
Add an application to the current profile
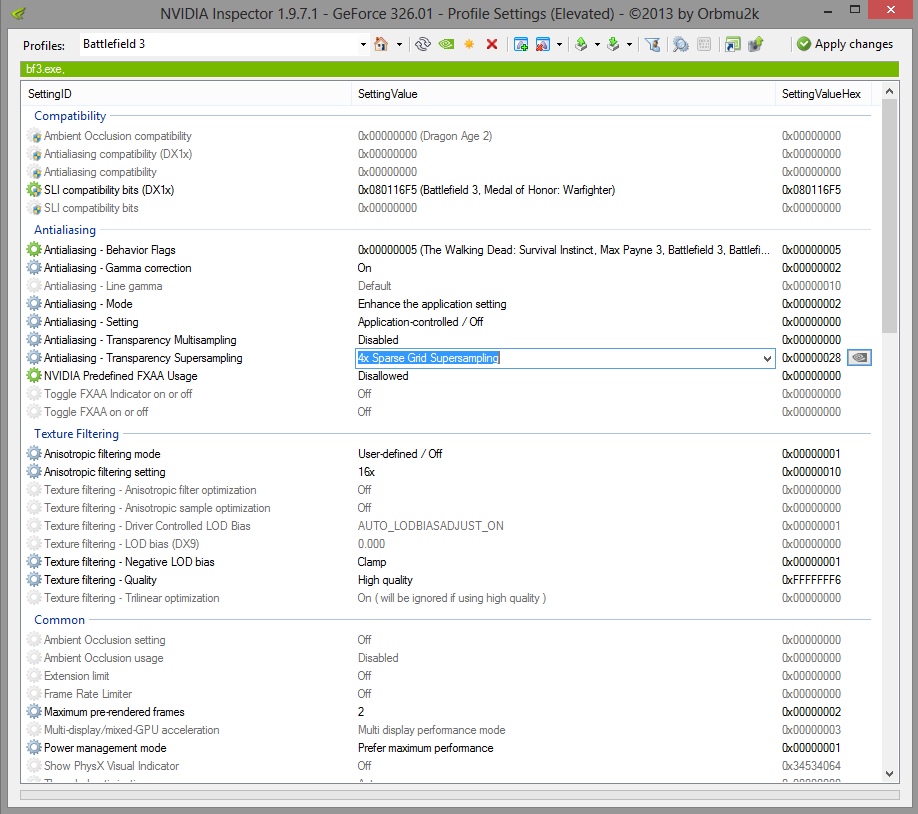click(x=520, y=44)
